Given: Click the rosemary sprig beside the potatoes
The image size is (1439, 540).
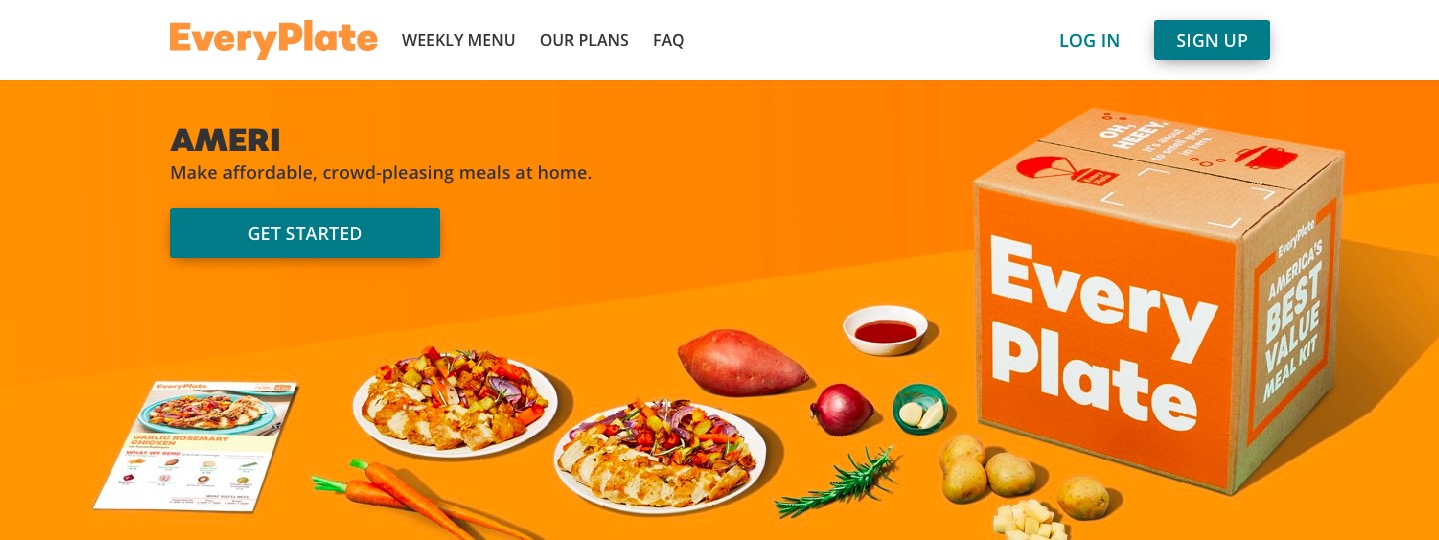Looking at the screenshot, I should 838,481.
